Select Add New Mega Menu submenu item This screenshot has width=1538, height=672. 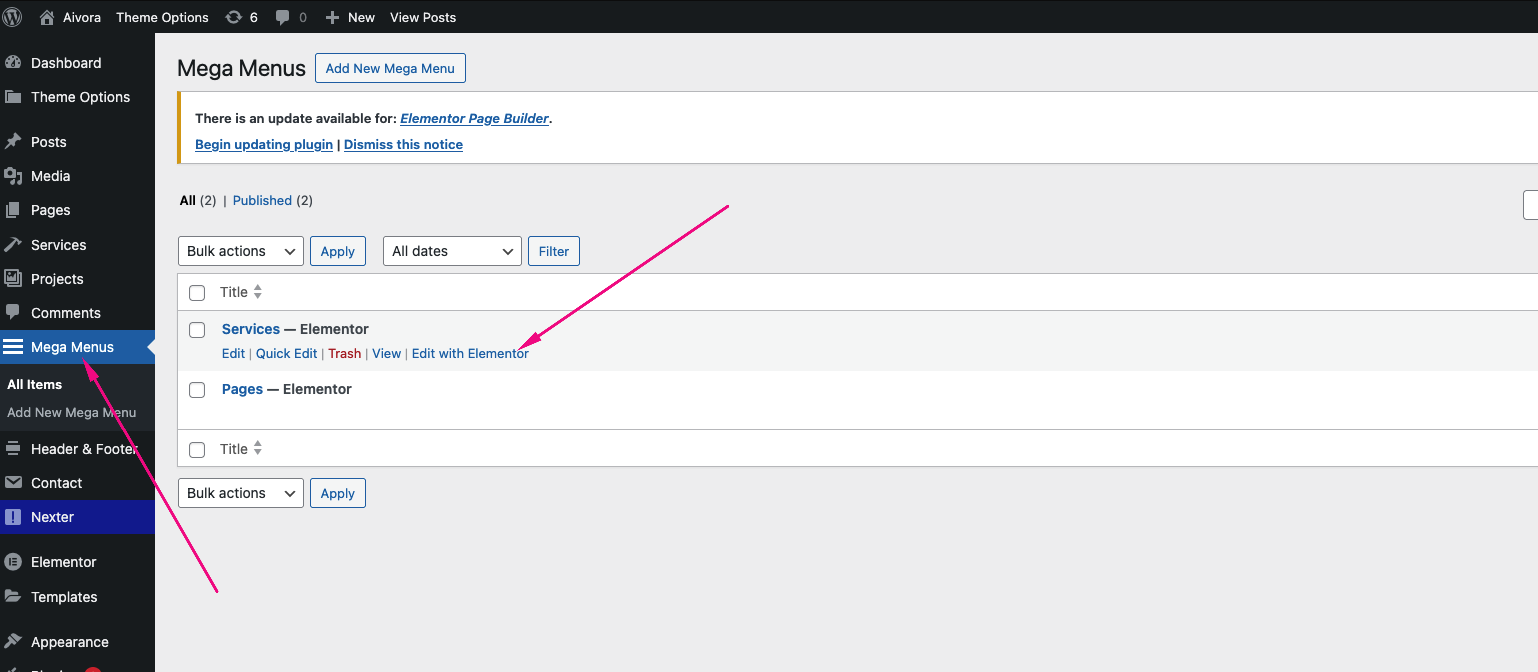pyautogui.click(x=71, y=412)
